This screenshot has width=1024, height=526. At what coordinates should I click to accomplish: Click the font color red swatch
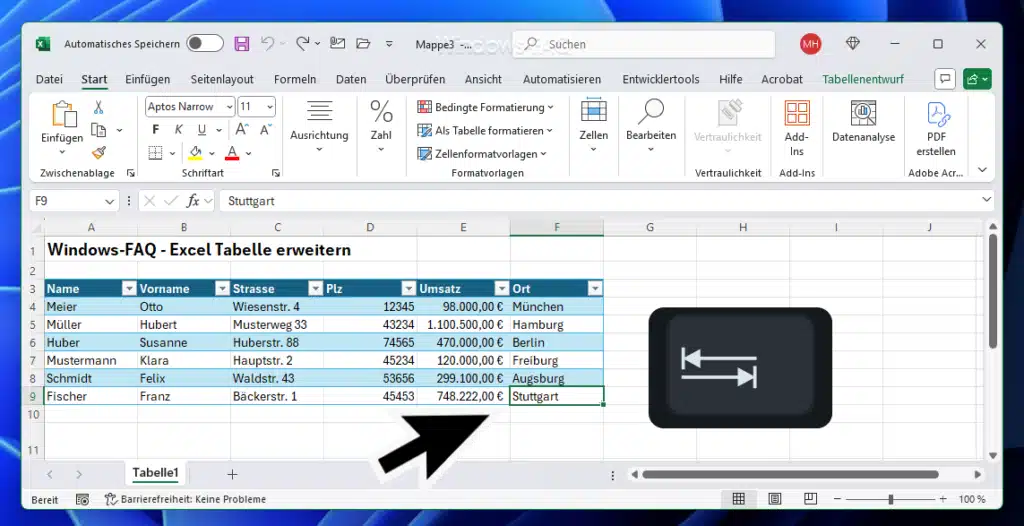pos(231,154)
